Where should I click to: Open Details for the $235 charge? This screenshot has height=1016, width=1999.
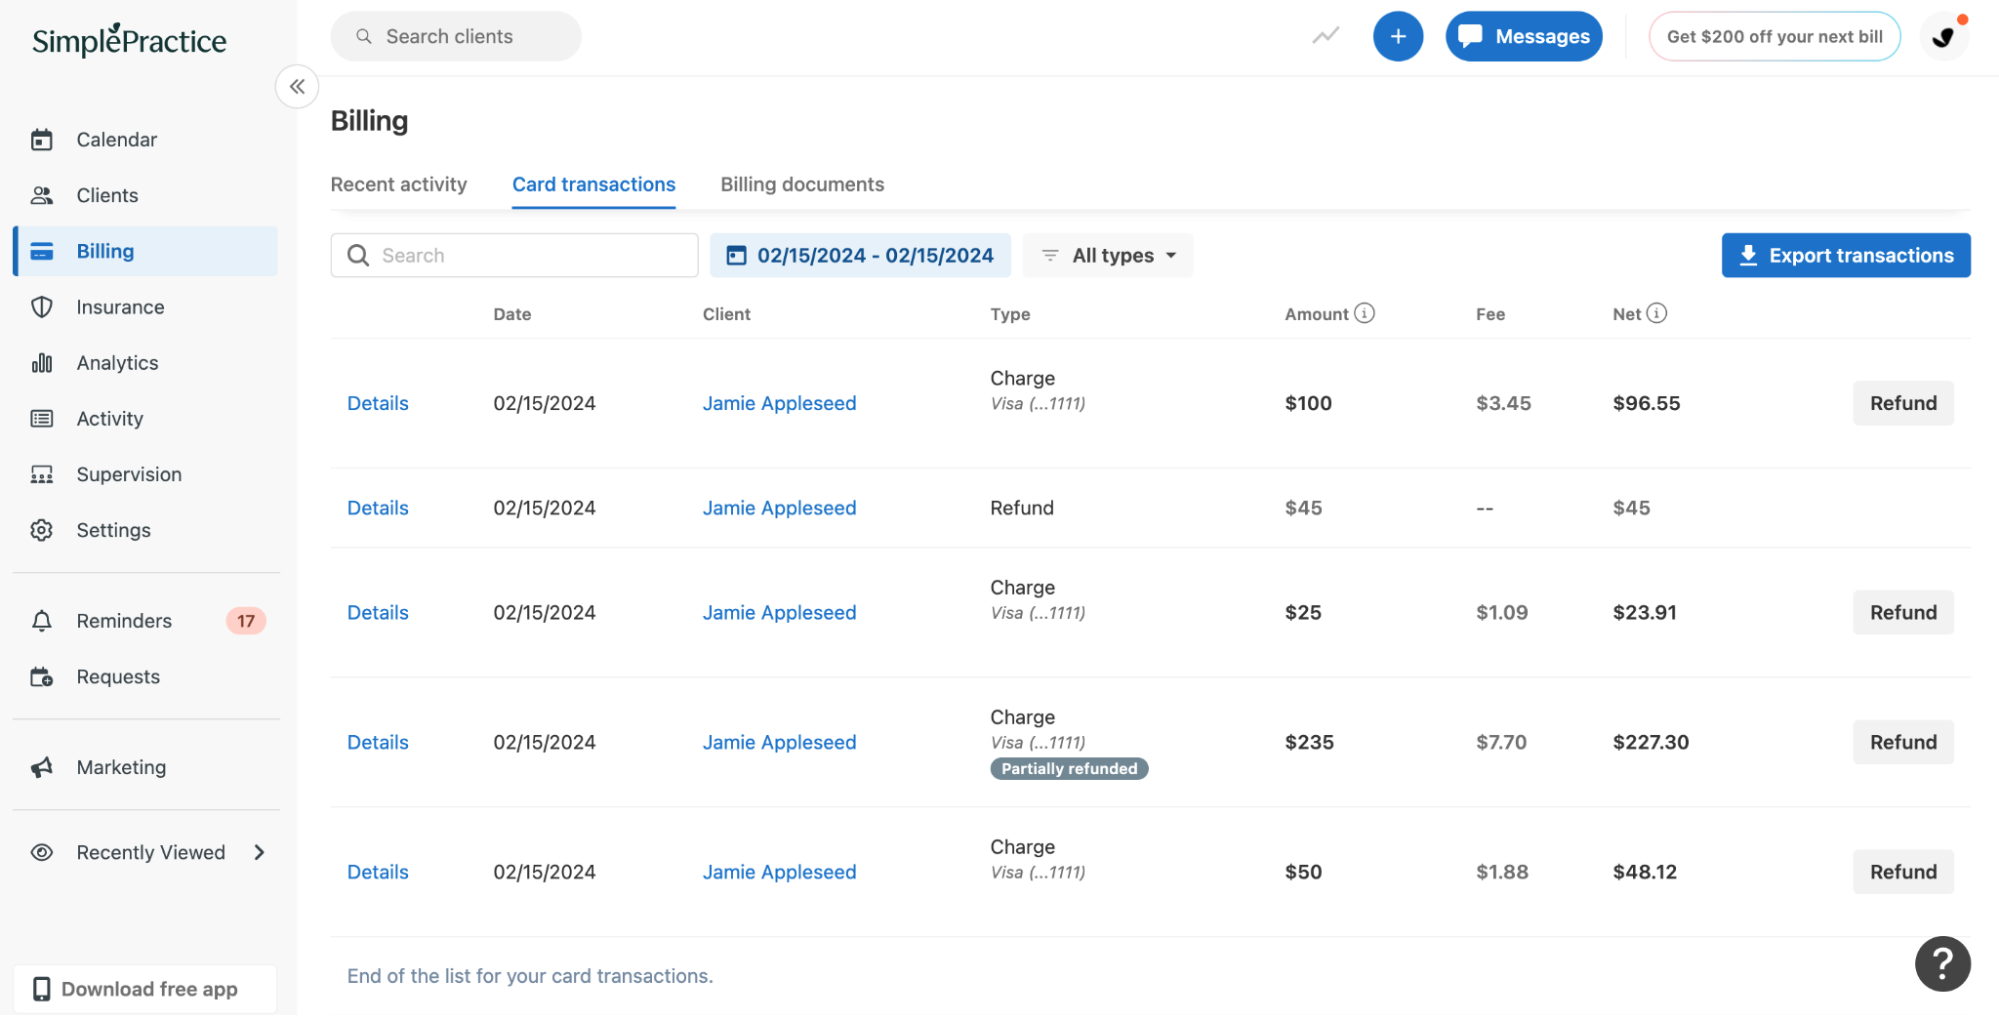(x=378, y=743)
